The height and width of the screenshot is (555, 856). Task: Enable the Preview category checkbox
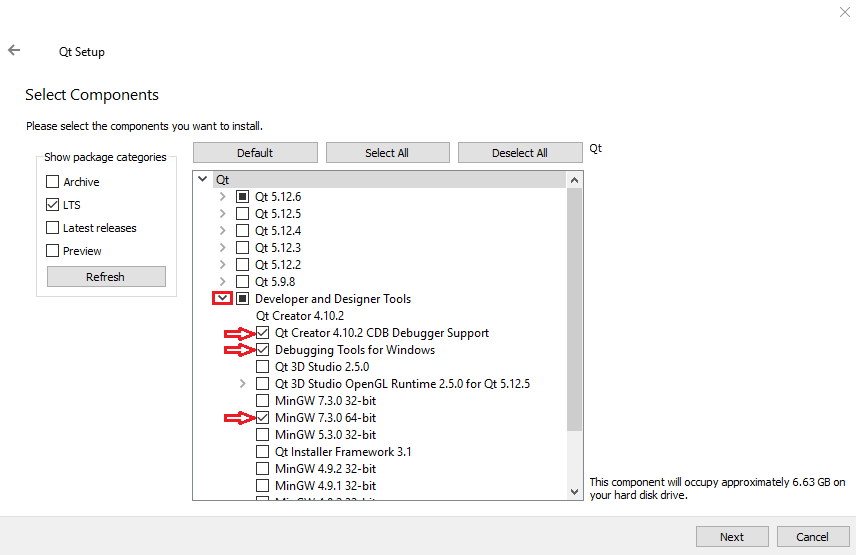pyautogui.click(x=52, y=250)
